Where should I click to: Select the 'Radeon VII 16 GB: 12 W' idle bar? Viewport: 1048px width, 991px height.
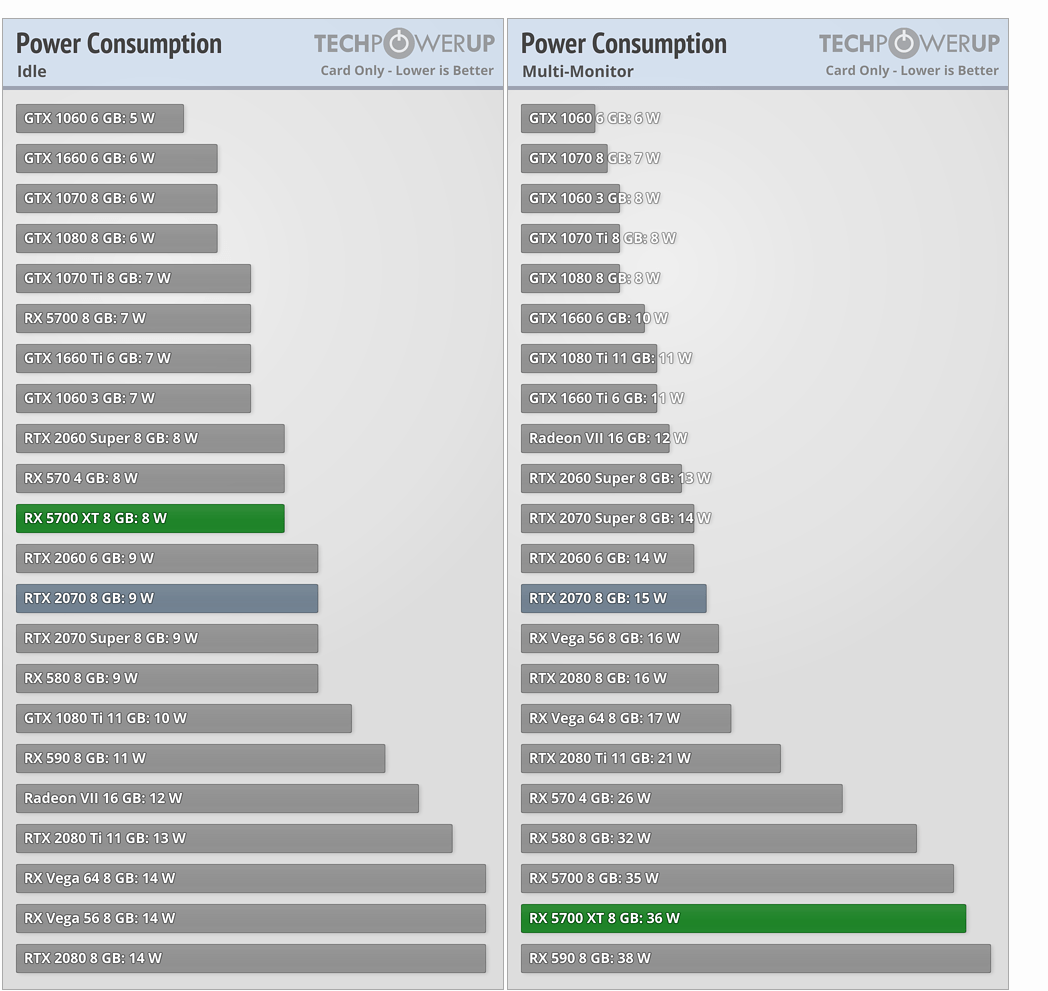217,799
